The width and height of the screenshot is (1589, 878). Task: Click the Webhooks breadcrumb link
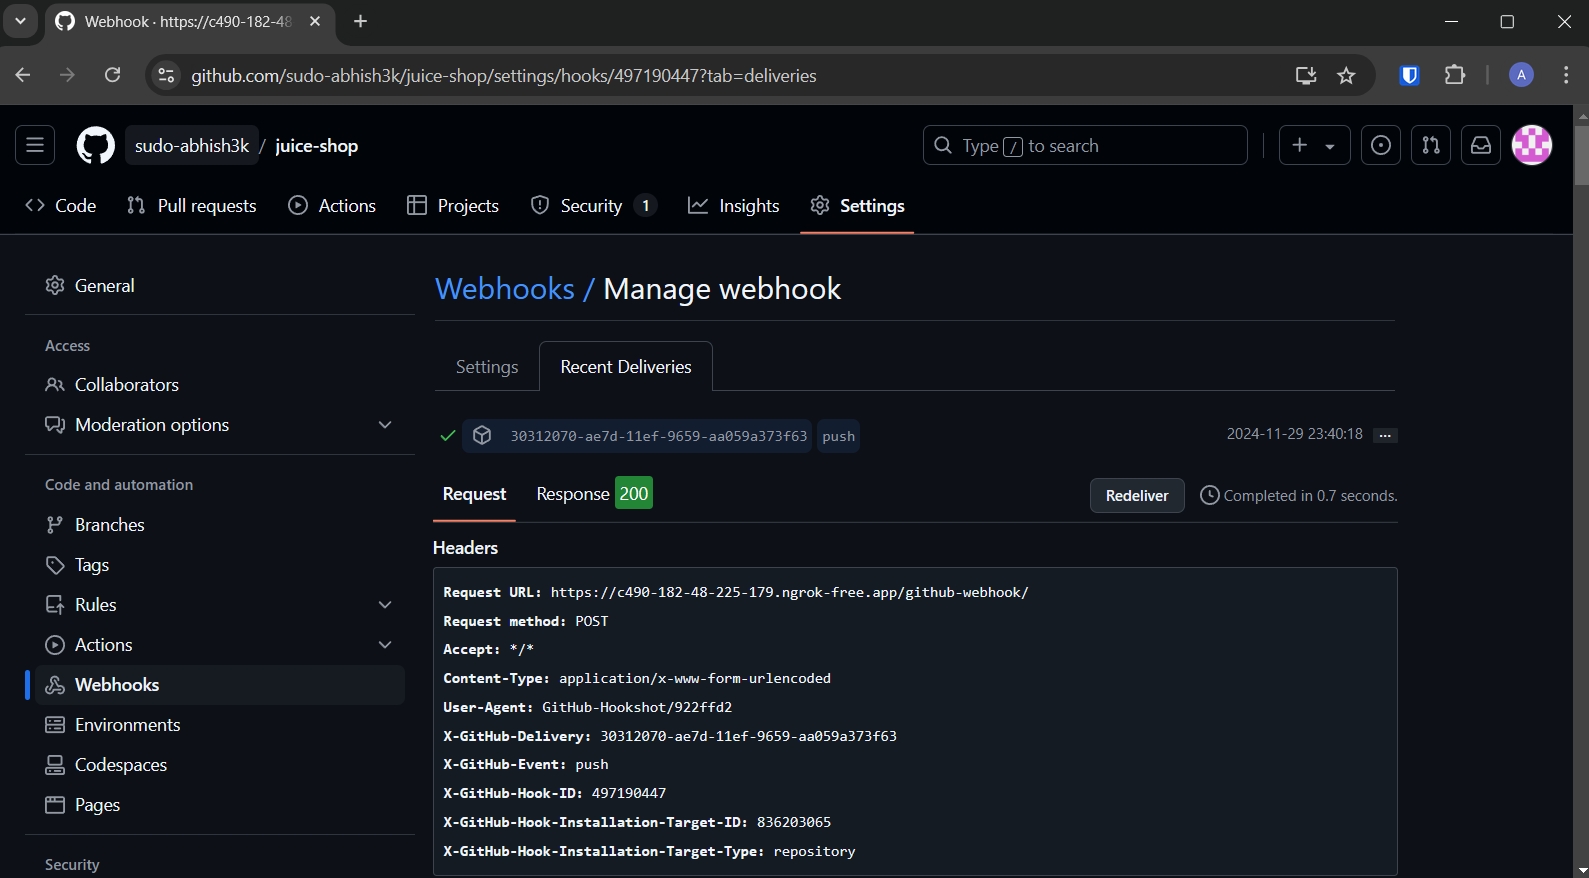point(505,289)
